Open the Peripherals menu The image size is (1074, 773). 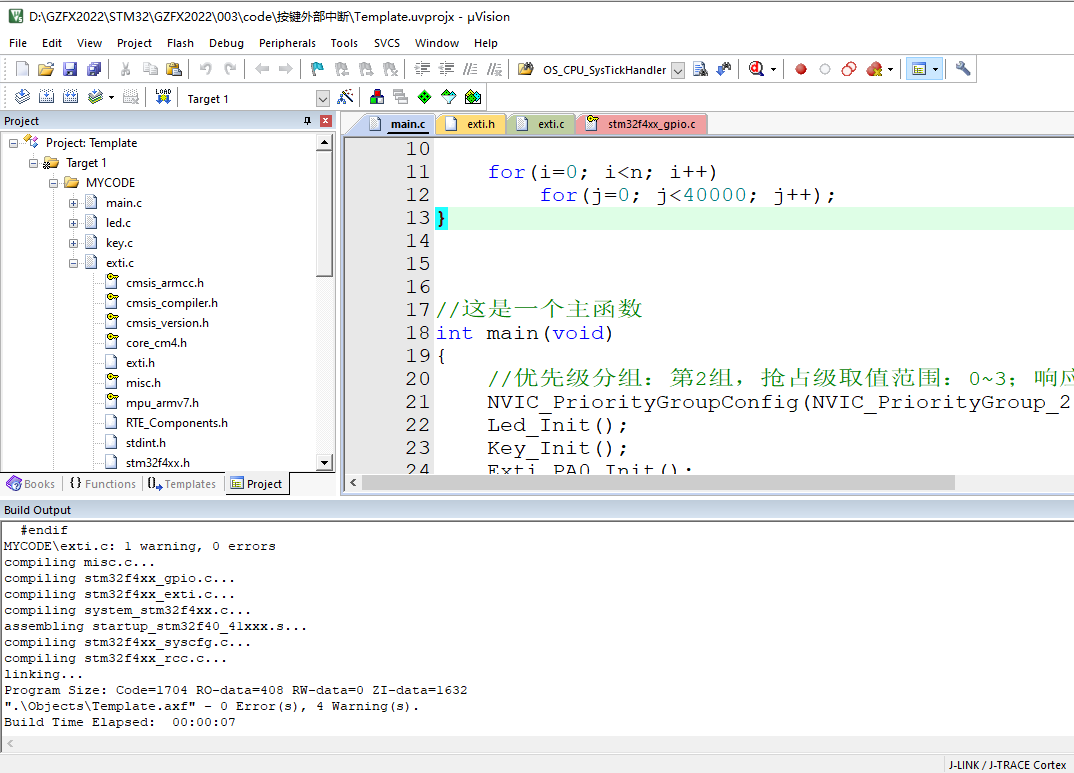tap(287, 43)
